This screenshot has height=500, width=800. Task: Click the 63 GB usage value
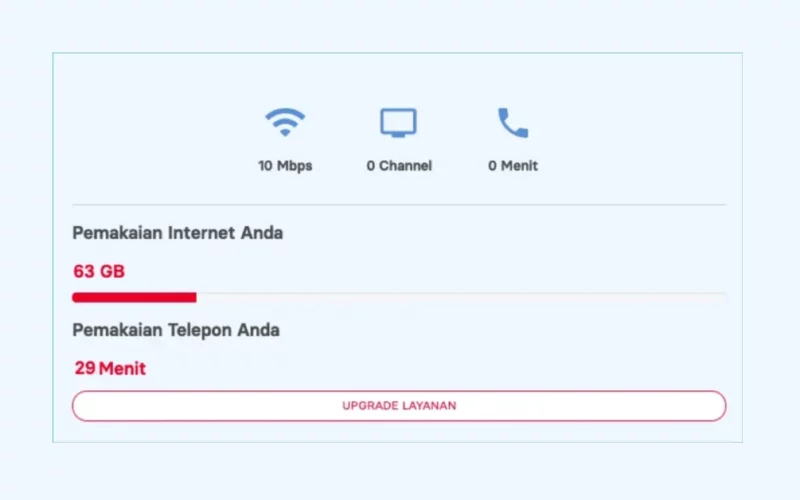(x=99, y=271)
